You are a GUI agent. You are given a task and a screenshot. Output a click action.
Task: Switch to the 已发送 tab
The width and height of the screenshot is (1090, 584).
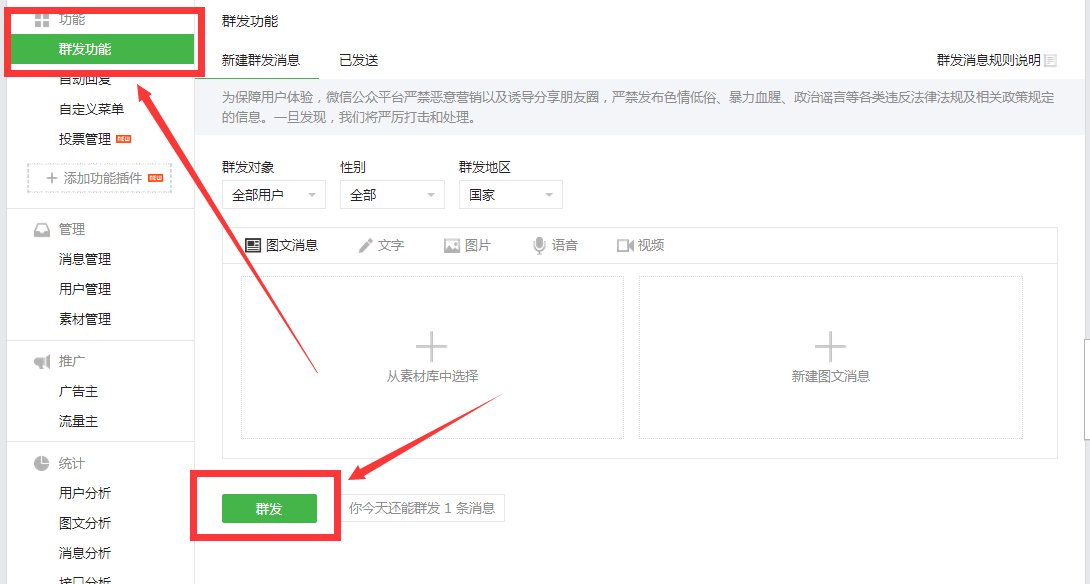[x=358, y=58]
